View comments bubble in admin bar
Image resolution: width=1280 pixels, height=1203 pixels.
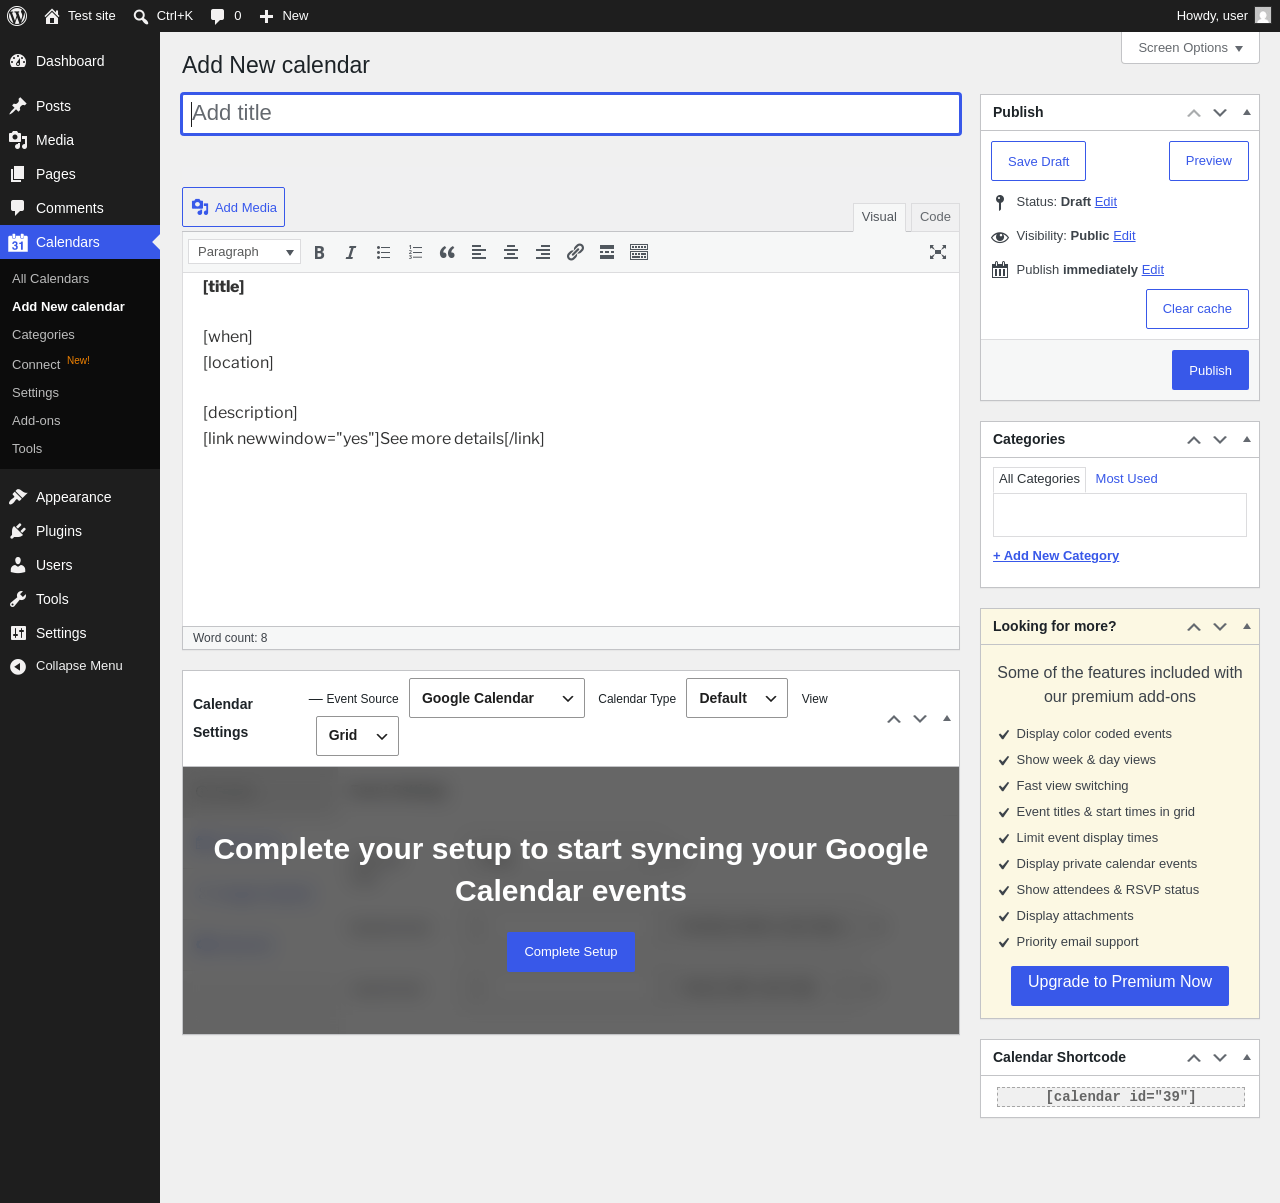[226, 16]
